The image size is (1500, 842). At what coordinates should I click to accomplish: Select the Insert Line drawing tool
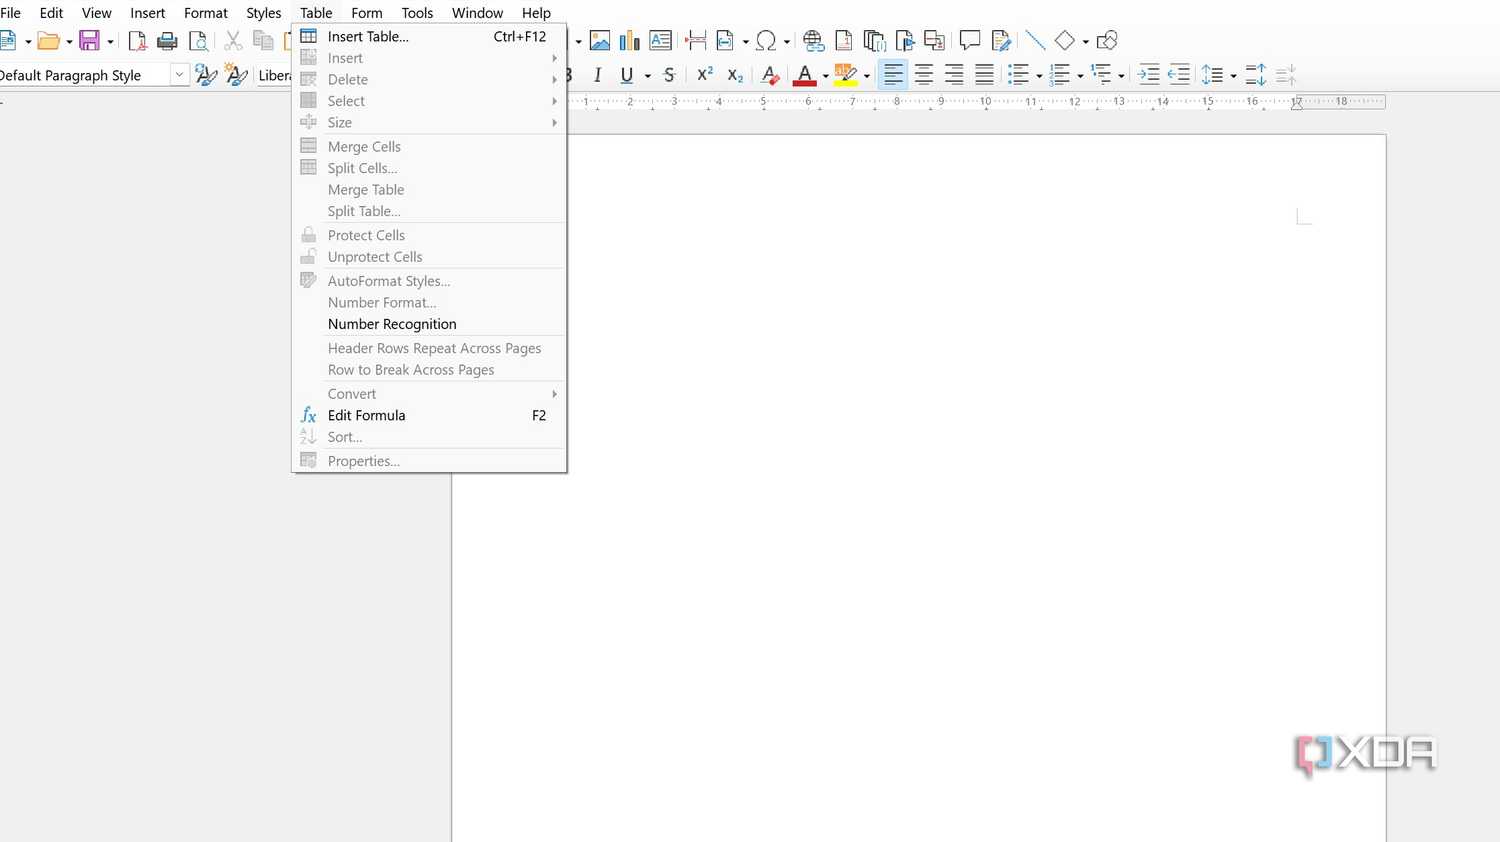[1036, 41]
